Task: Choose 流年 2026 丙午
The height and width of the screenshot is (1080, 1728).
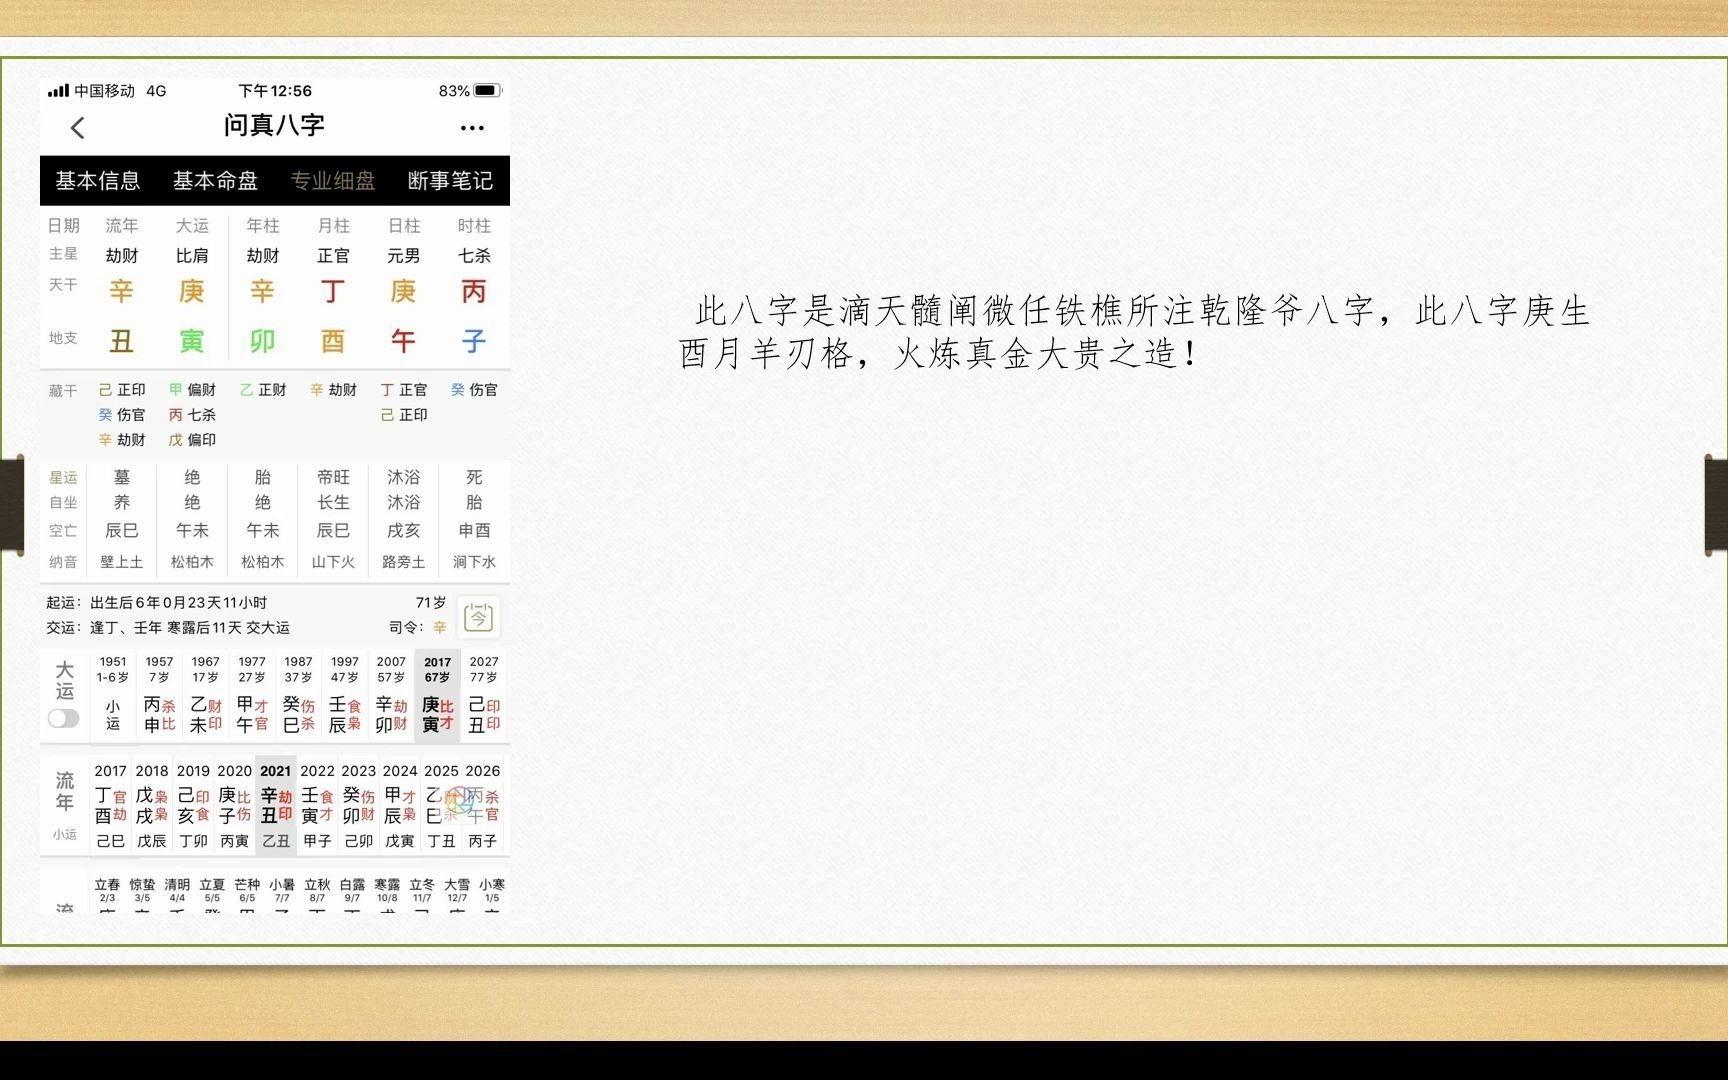Action: [482, 806]
